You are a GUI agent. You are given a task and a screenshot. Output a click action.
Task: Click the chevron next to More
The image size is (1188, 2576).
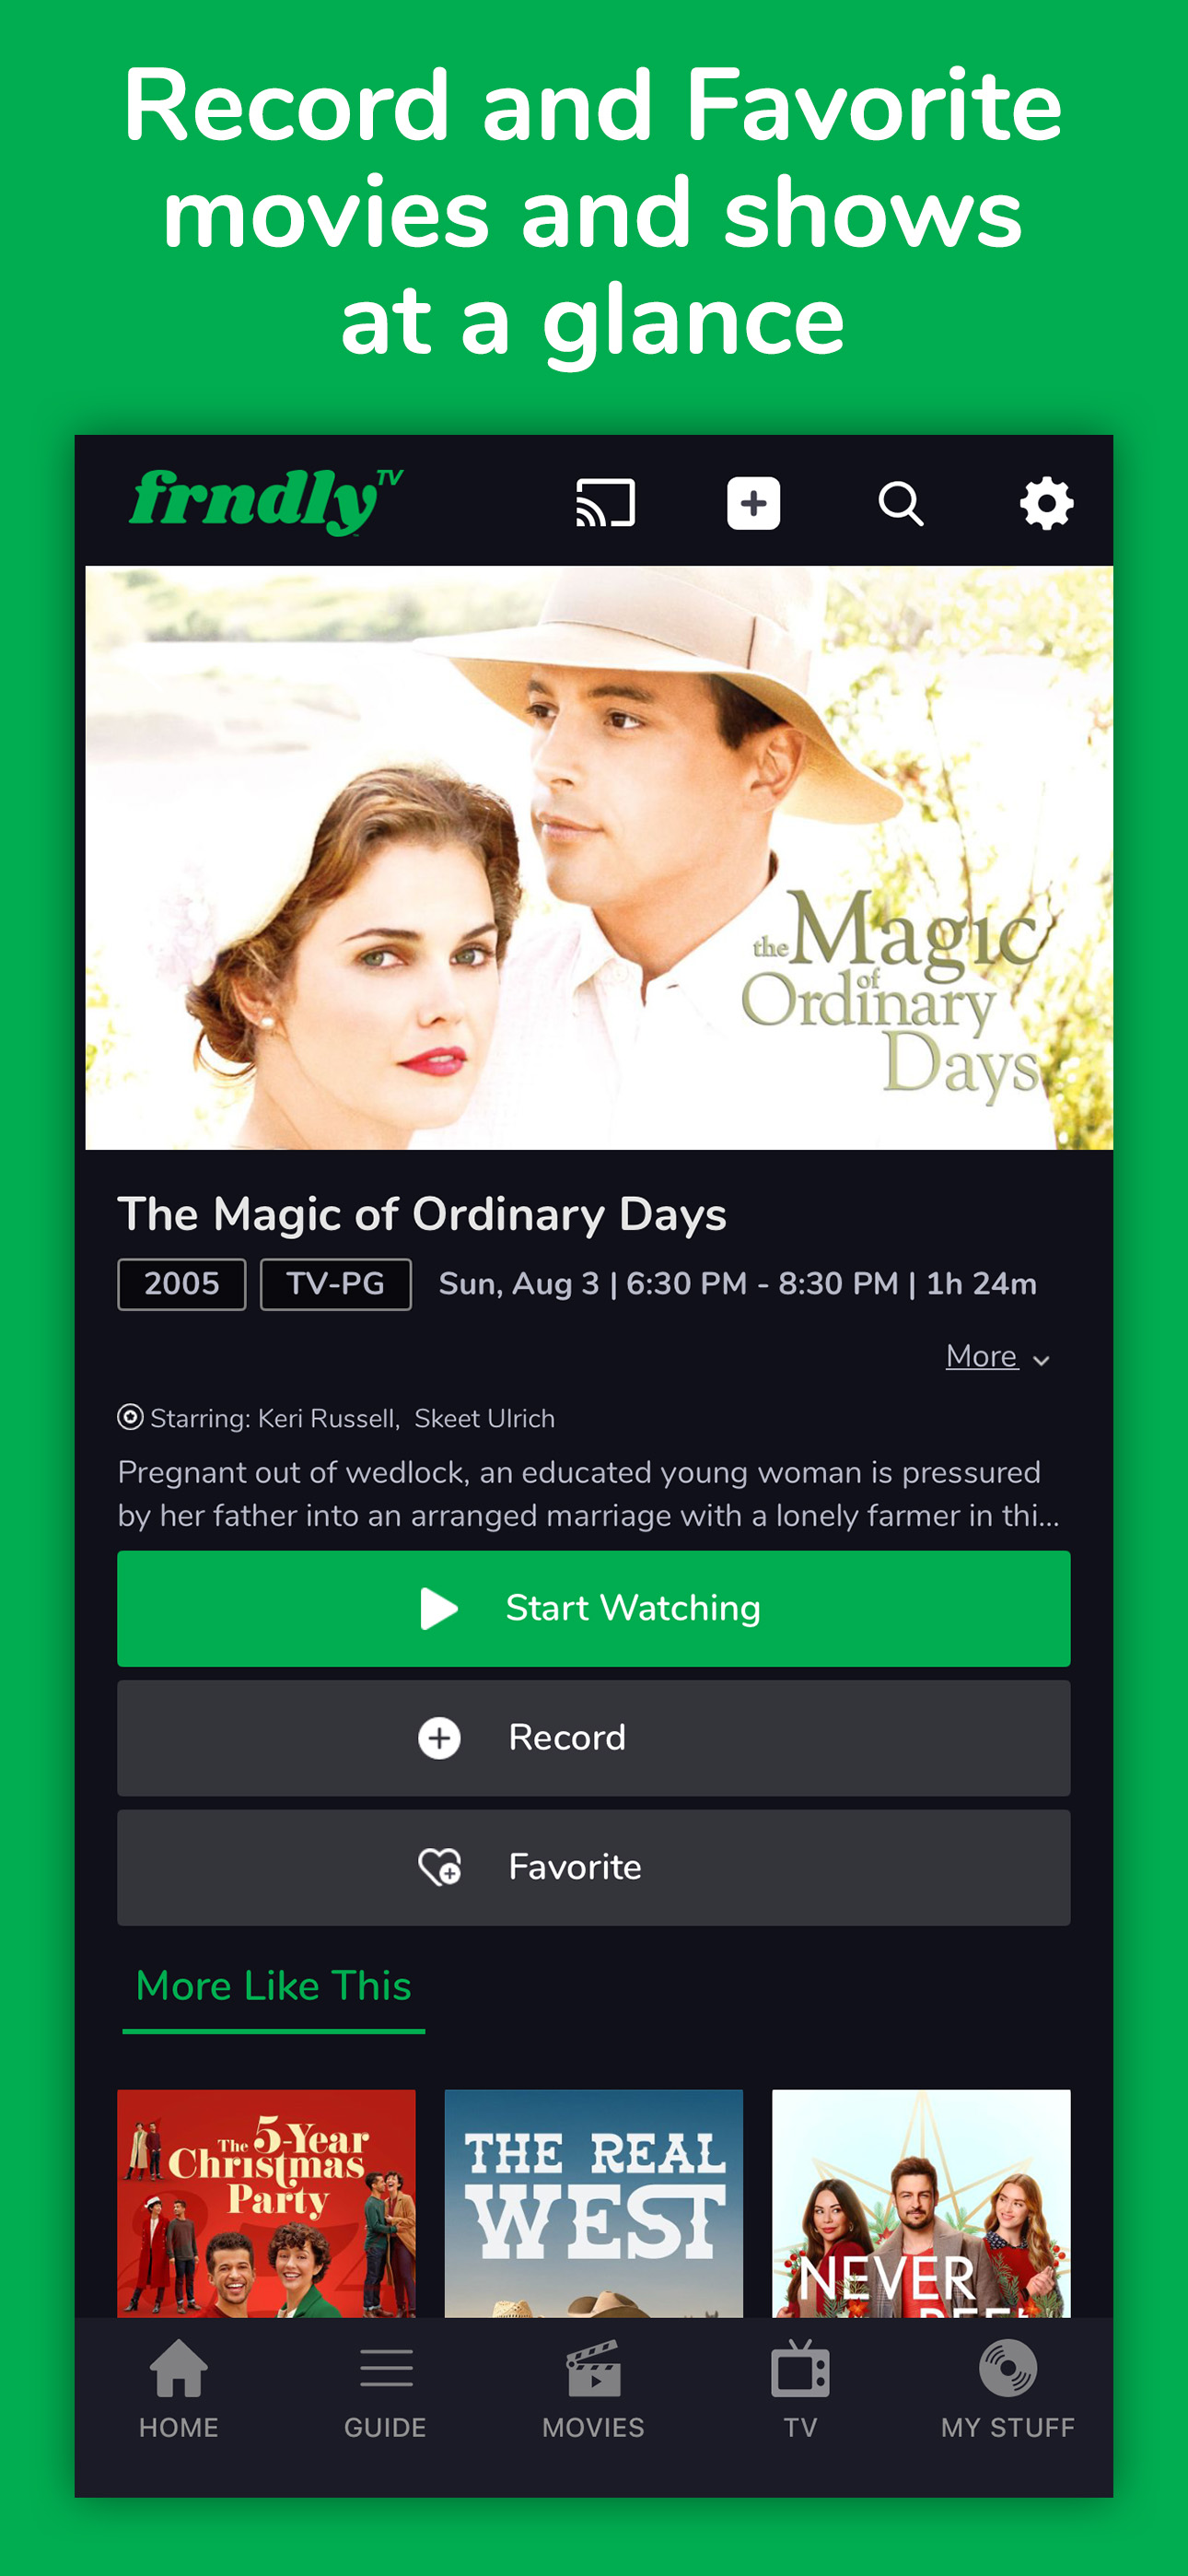[1041, 1360]
